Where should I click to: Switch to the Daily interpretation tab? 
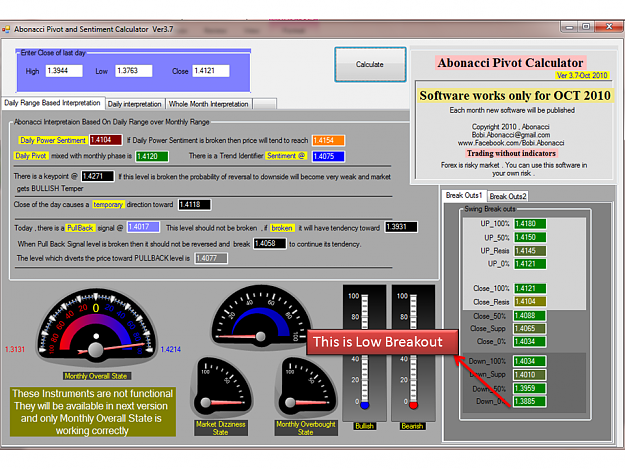[x=135, y=104]
